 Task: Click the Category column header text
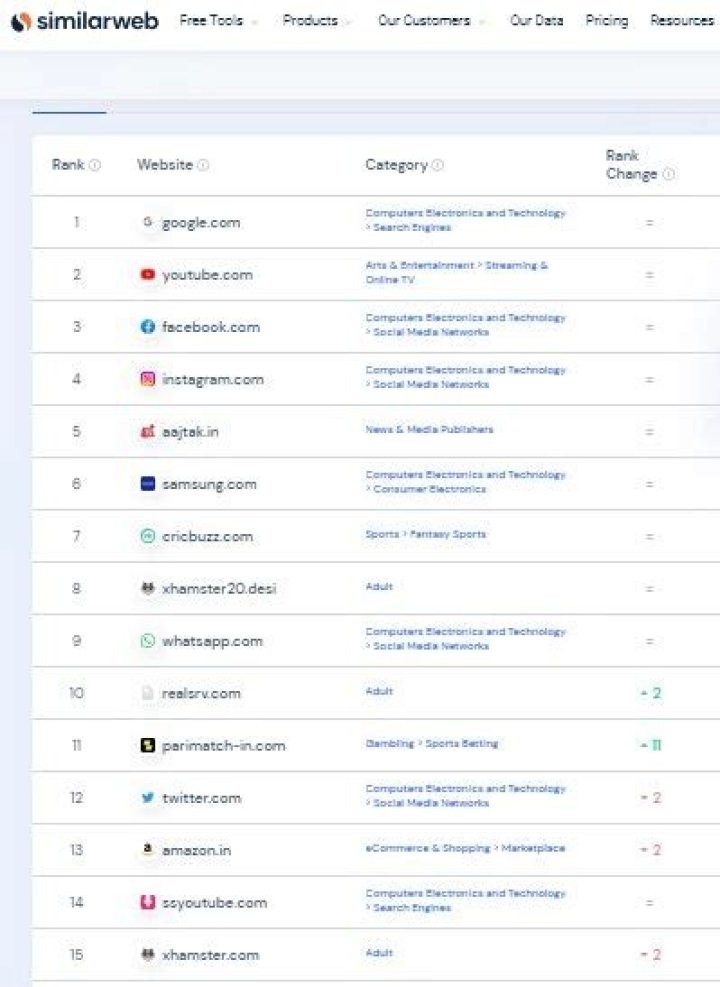coord(397,165)
